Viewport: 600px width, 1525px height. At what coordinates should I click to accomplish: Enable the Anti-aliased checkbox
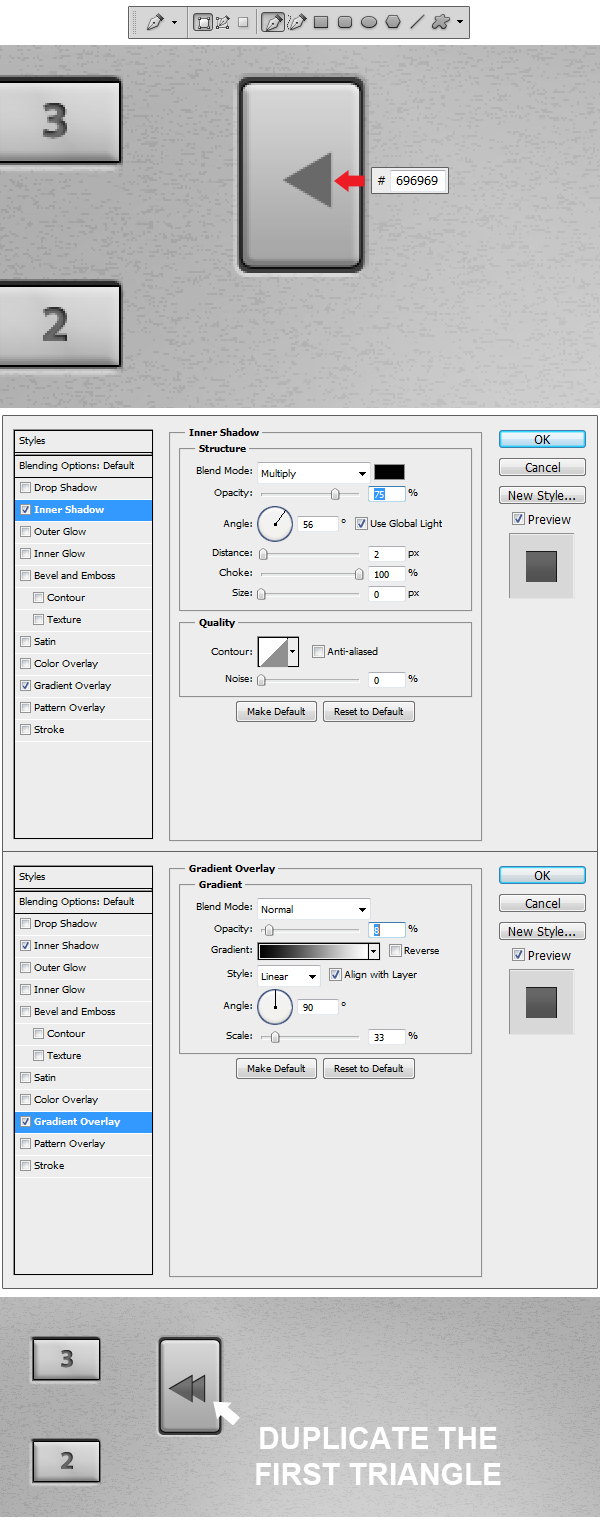pos(318,652)
